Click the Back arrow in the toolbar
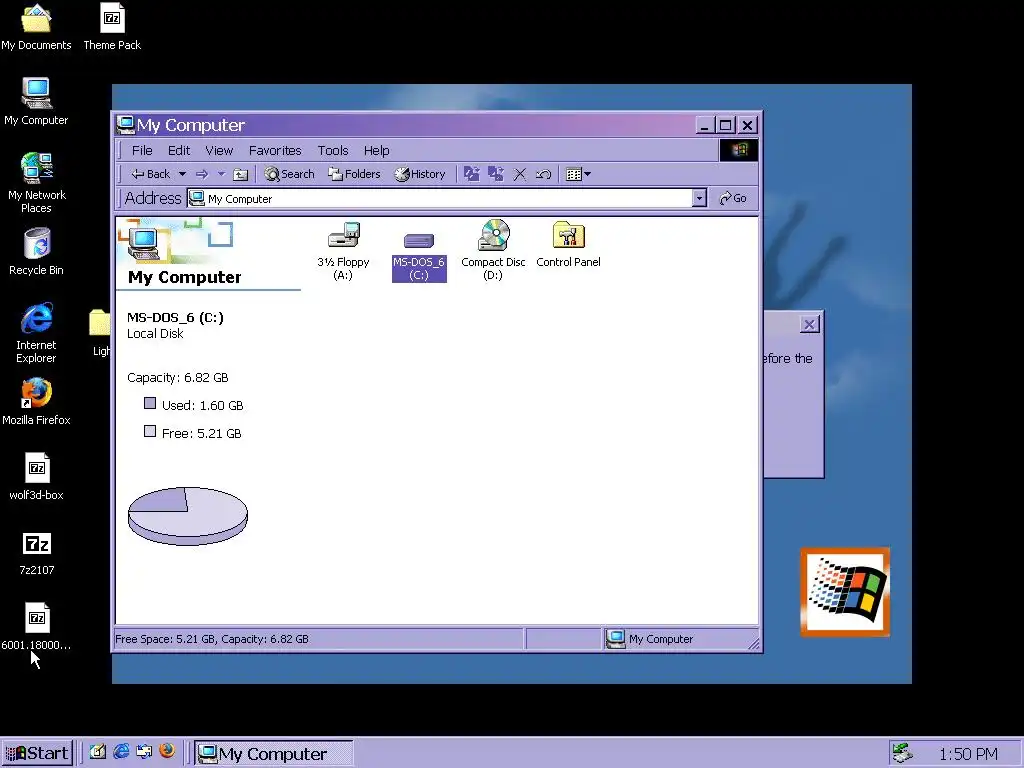 150,174
